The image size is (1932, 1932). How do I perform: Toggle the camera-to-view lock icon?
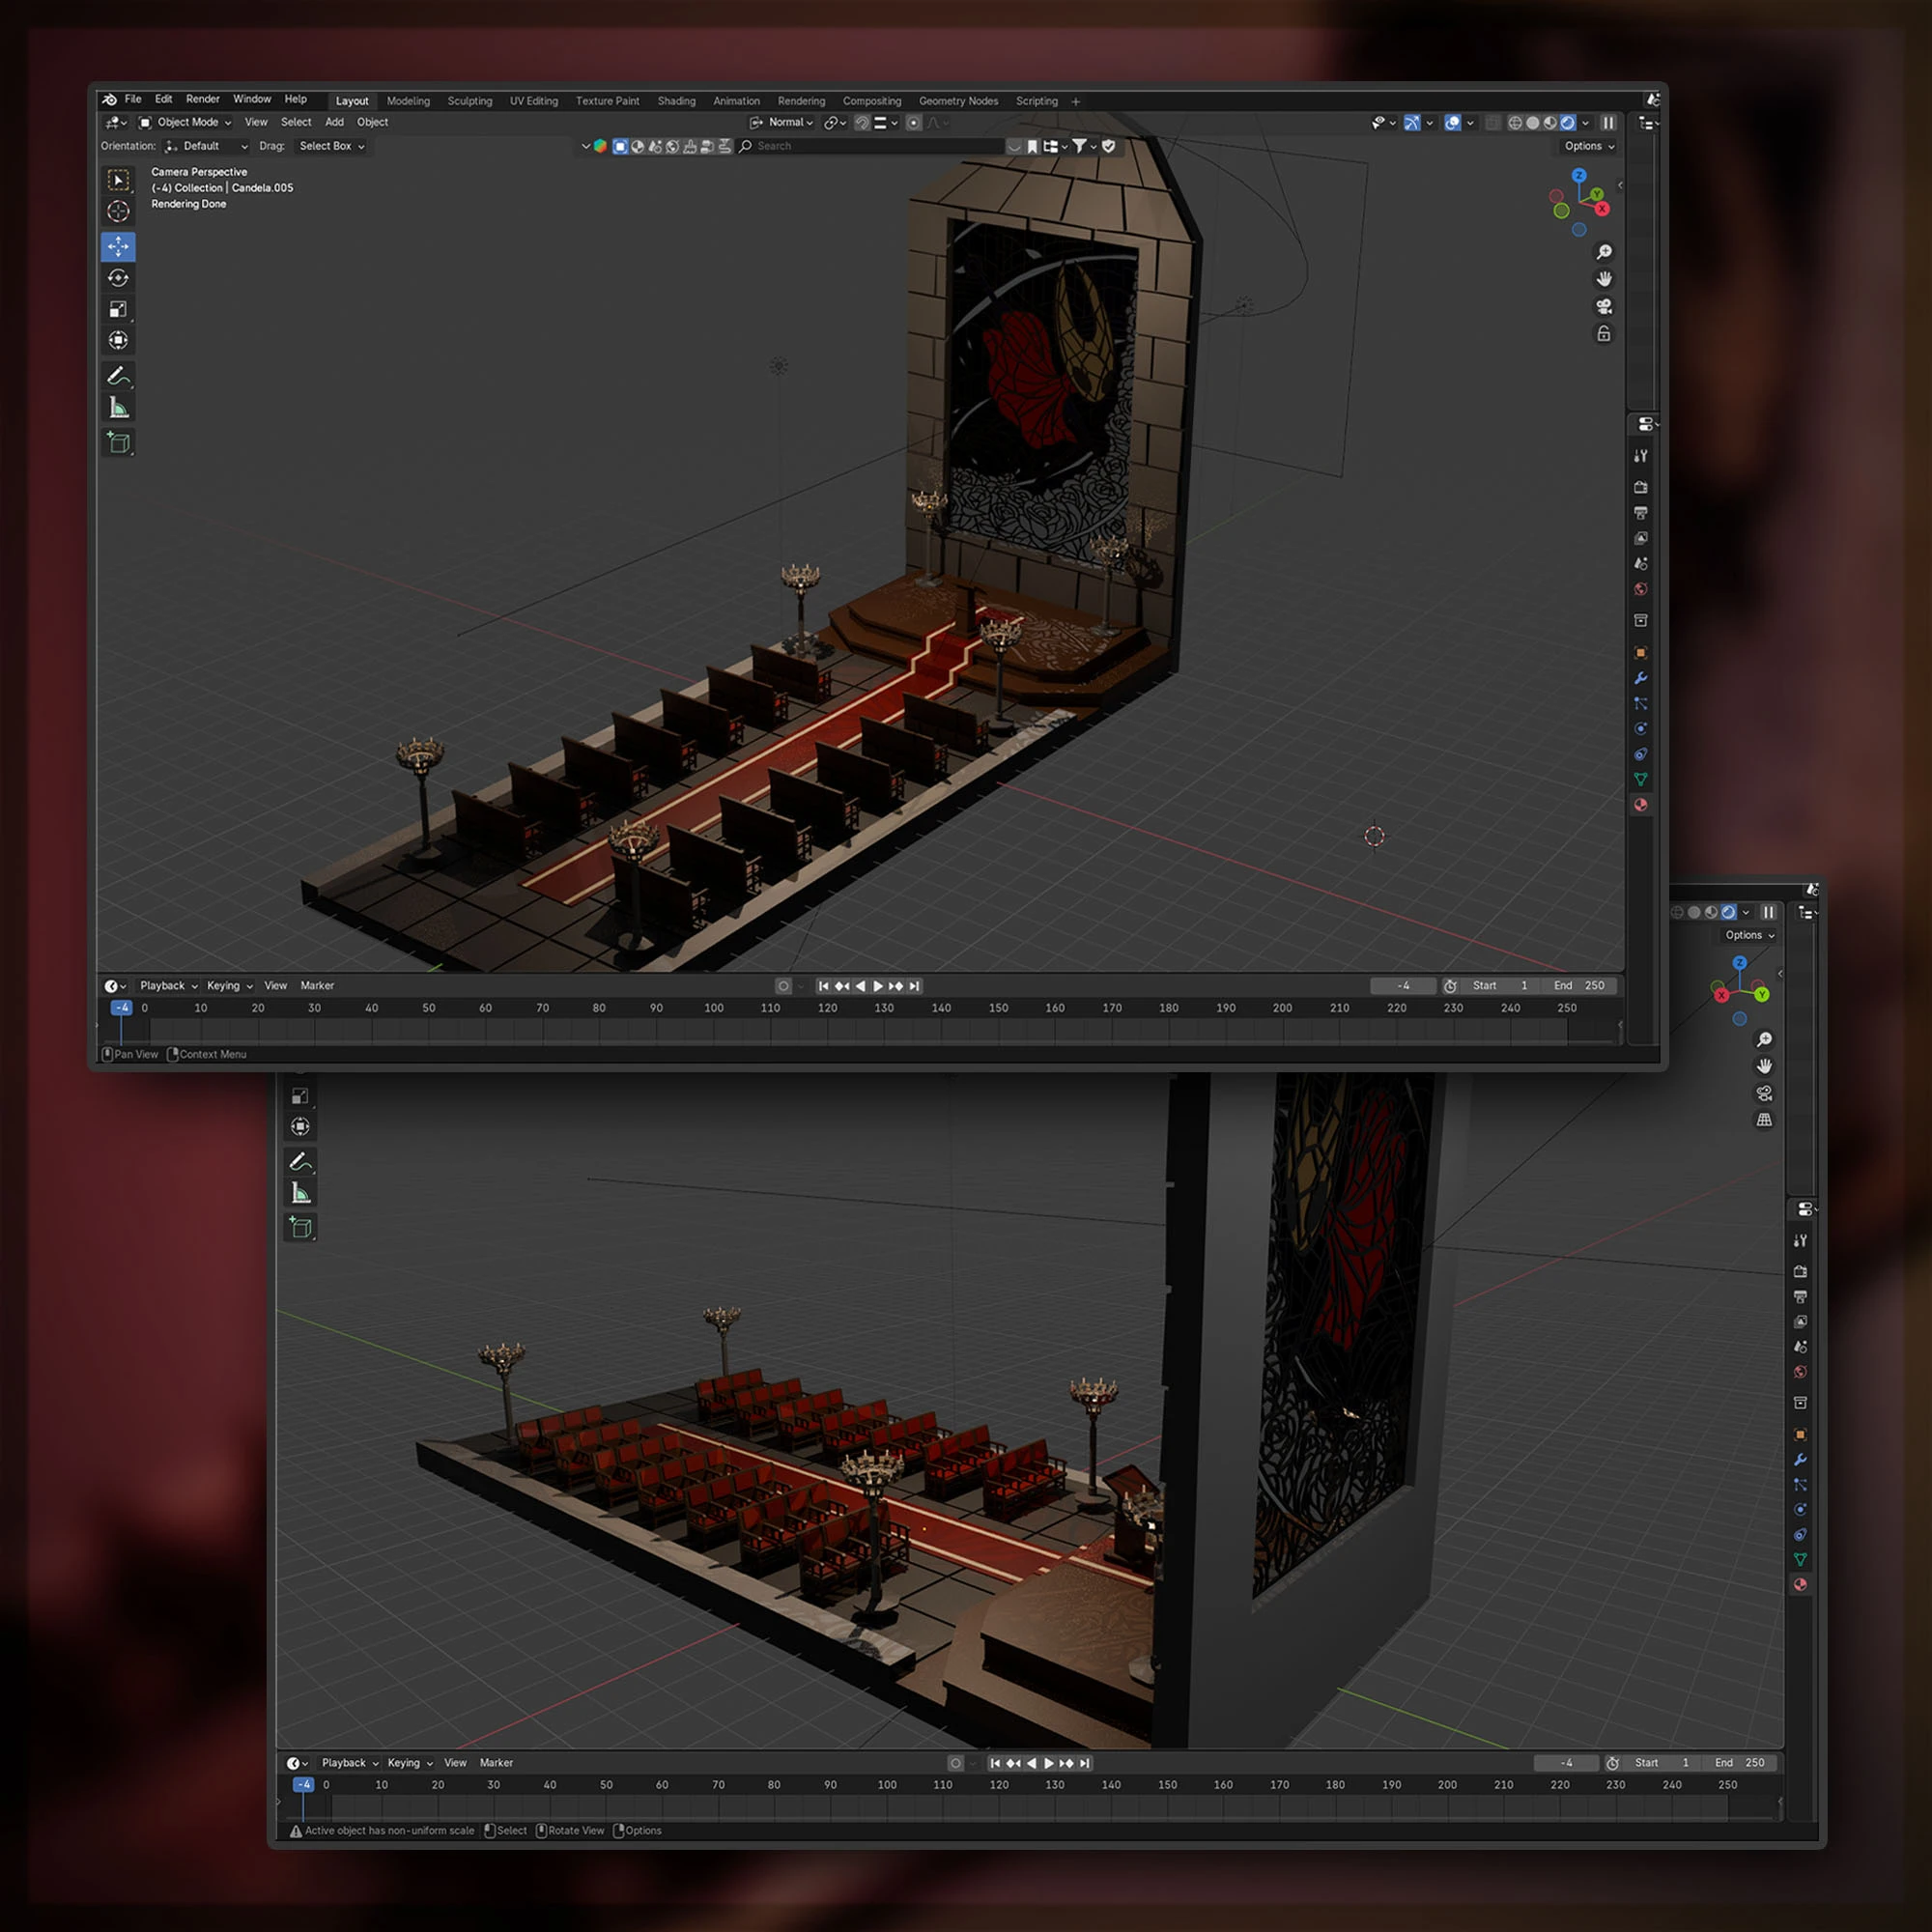[x=1604, y=334]
